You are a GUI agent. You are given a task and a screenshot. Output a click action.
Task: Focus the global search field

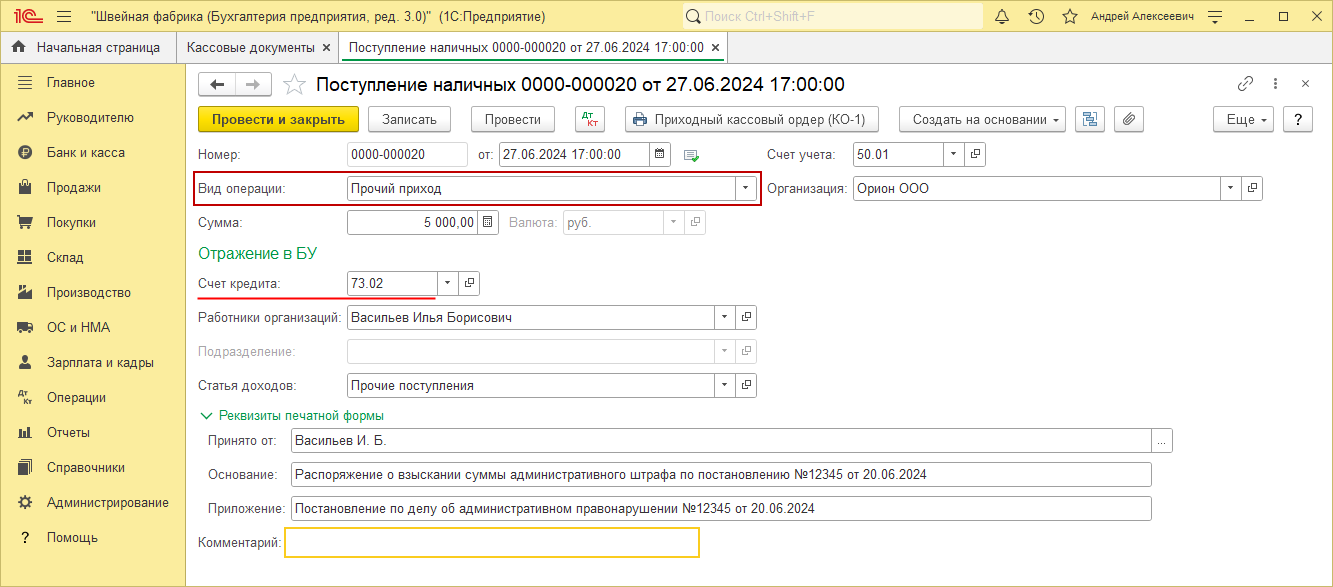[x=833, y=17]
